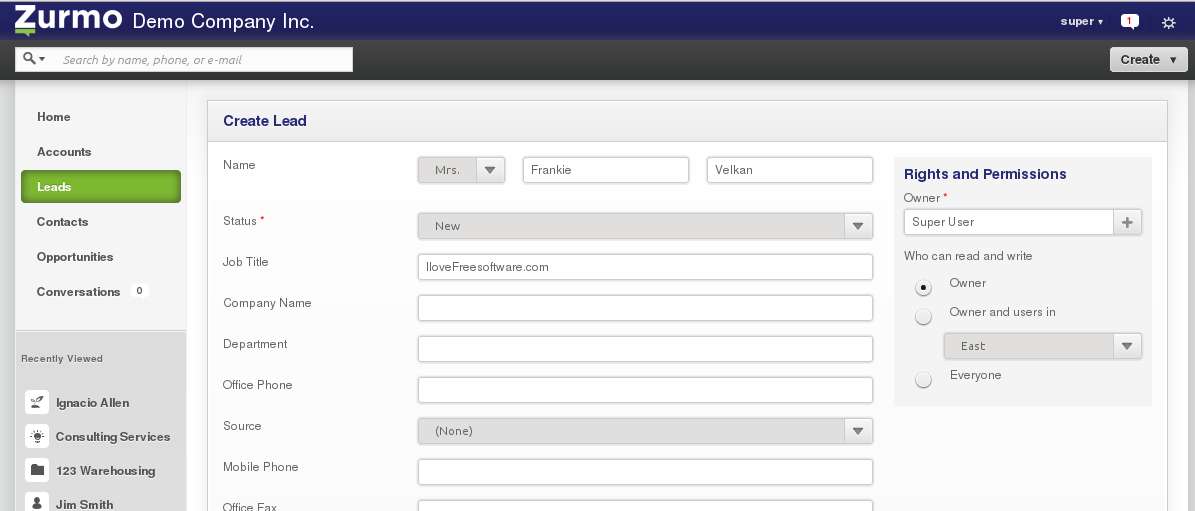Click the Conversations count badge 0
The width and height of the screenshot is (1195, 511).
(x=139, y=291)
